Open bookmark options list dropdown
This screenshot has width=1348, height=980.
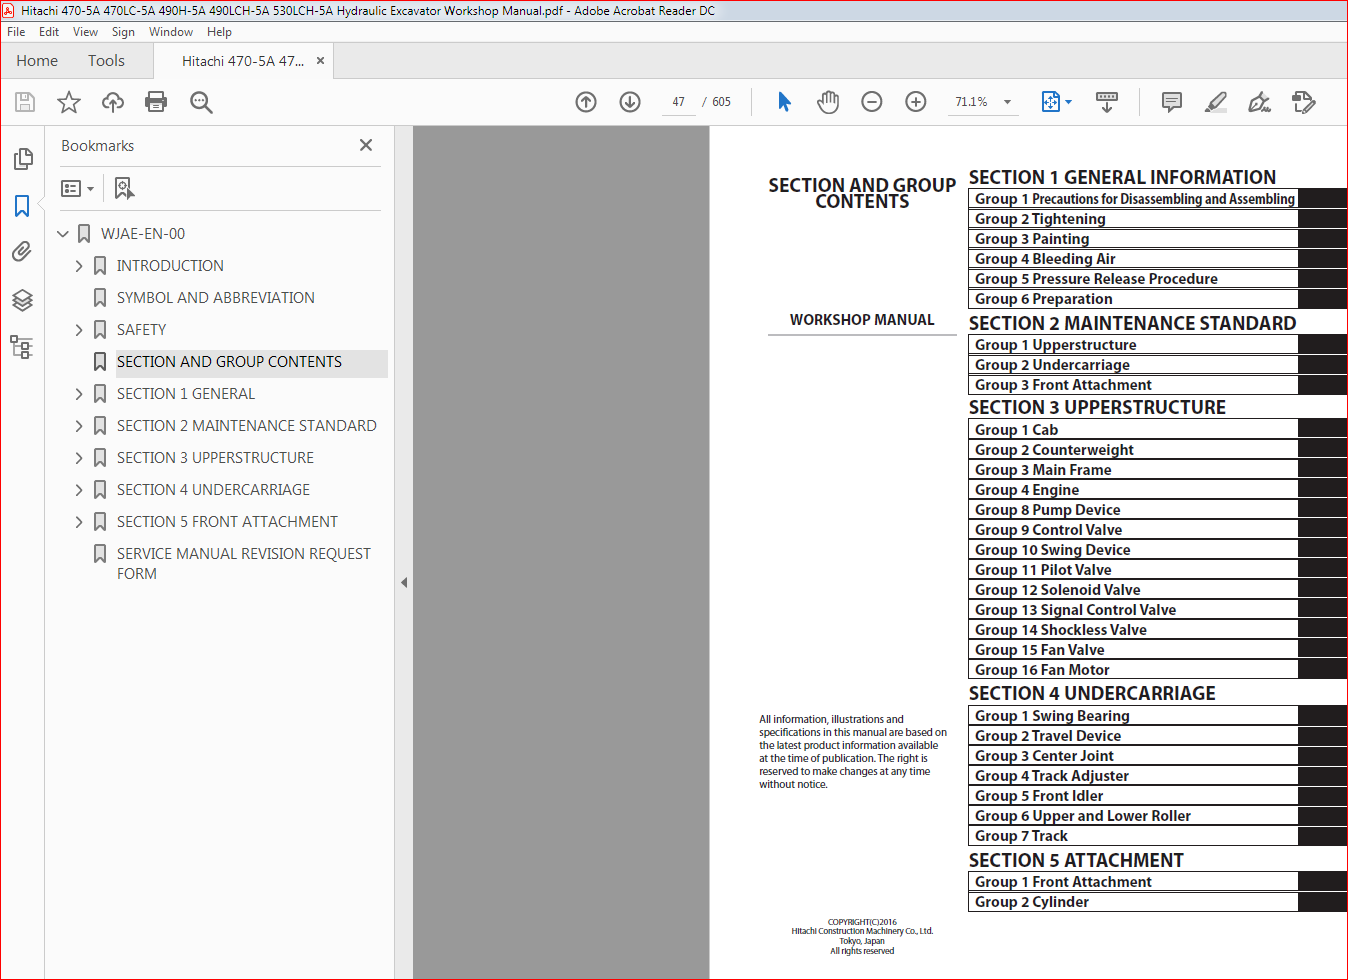click(77, 188)
